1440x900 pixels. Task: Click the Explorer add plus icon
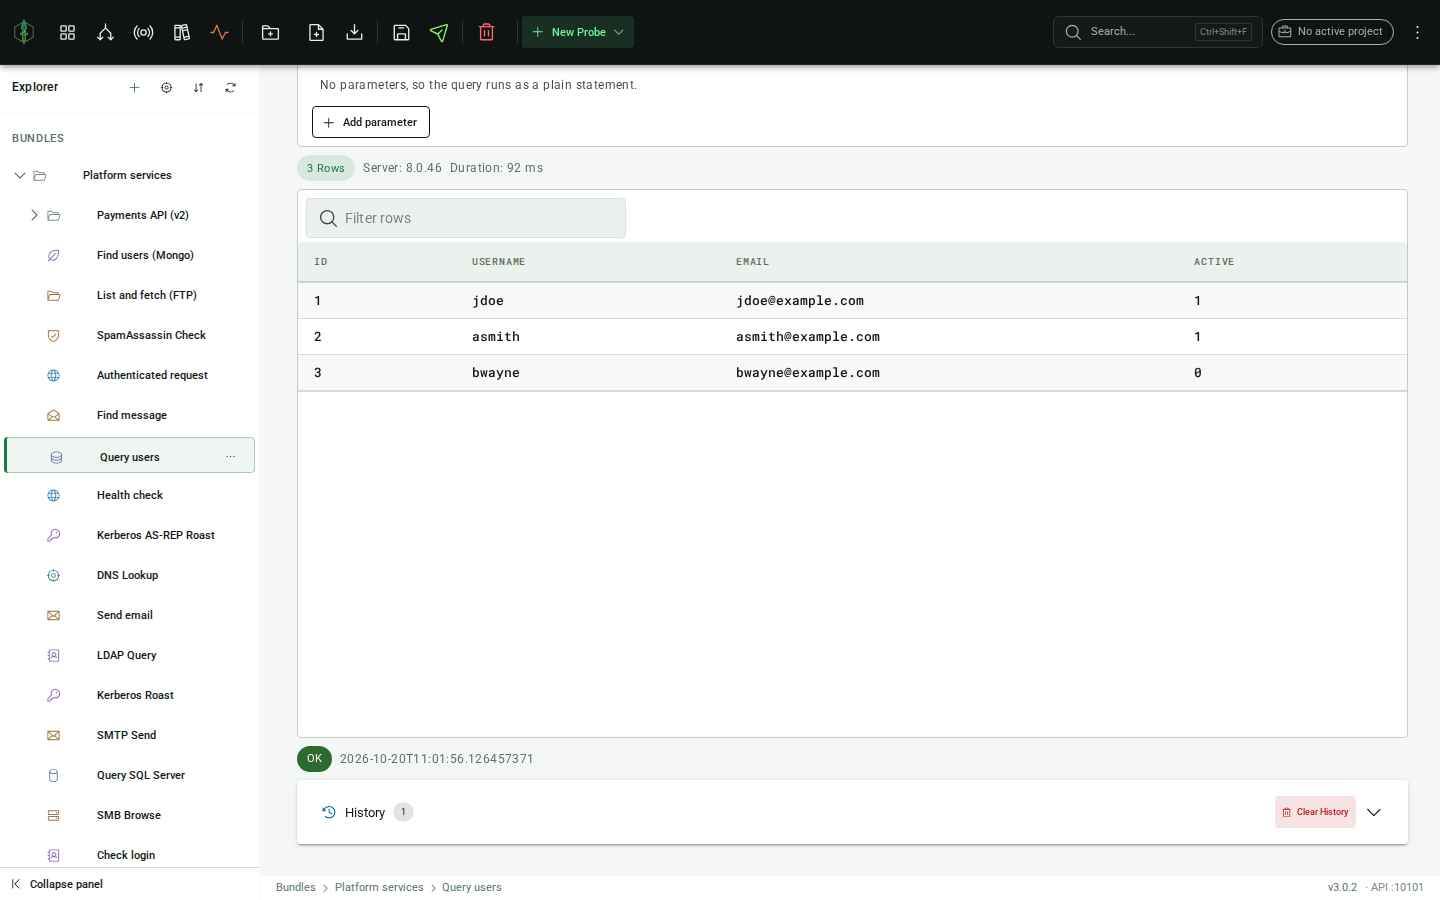(x=134, y=87)
